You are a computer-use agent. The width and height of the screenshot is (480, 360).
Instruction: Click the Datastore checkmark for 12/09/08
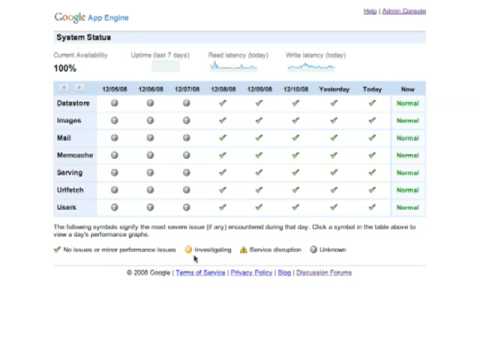pos(259,103)
